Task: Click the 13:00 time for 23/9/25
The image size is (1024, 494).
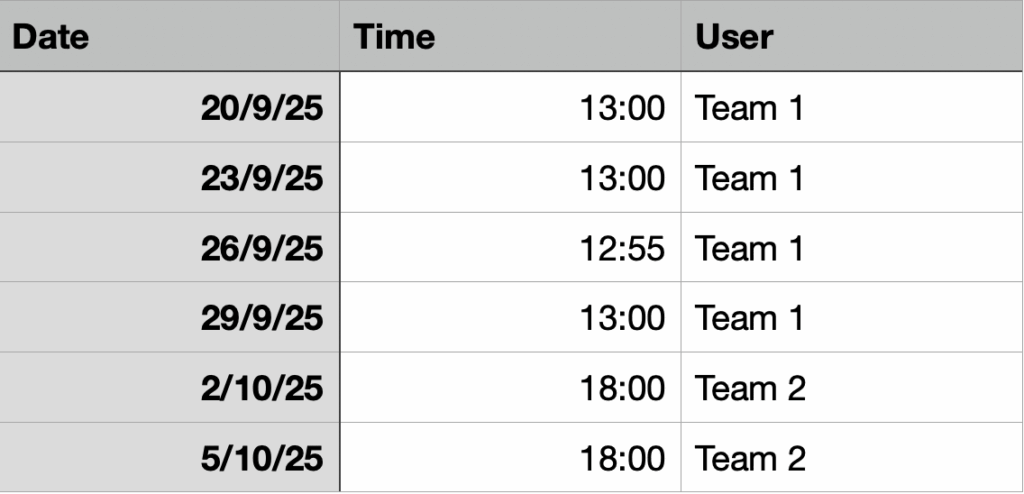Action: 621,178
